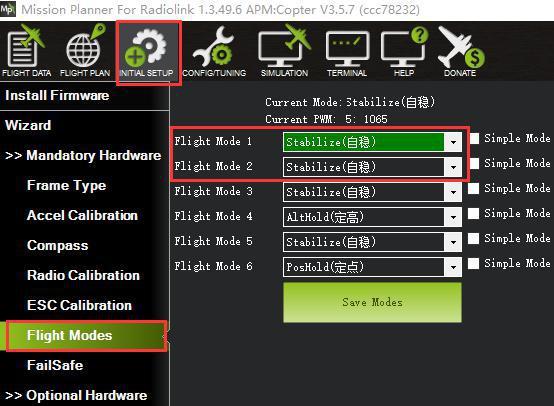Viewport: 554px width, 406px height.
Task: Enable Simple Mode for Flight Mode 1
Action: (474, 139)
